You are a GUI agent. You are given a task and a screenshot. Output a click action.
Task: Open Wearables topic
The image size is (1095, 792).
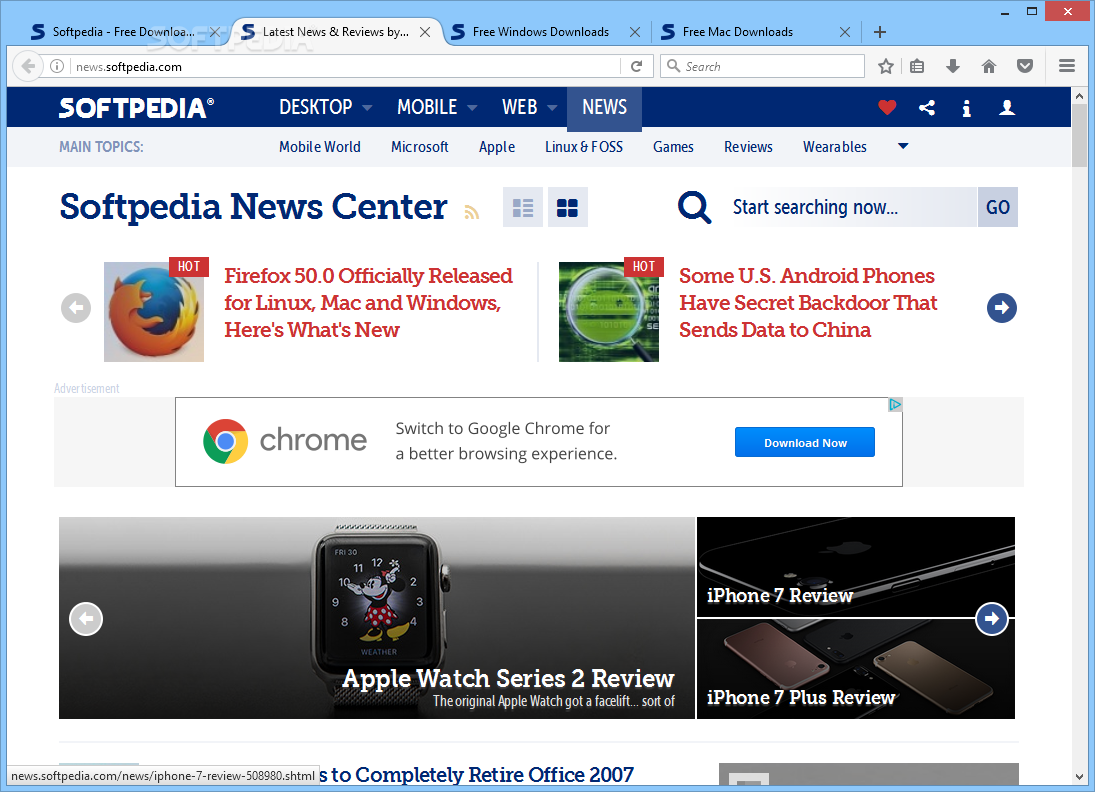point(835,147)
